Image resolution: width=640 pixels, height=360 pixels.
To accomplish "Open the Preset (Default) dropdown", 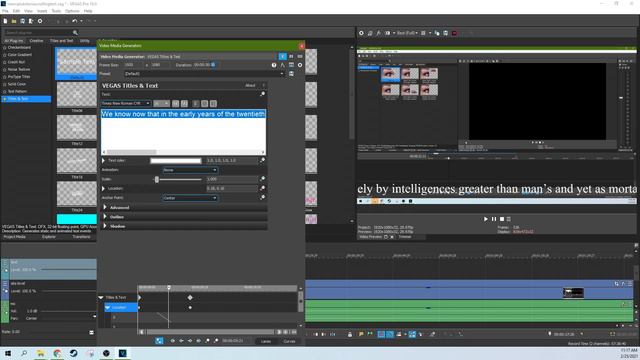I will 204,74.
